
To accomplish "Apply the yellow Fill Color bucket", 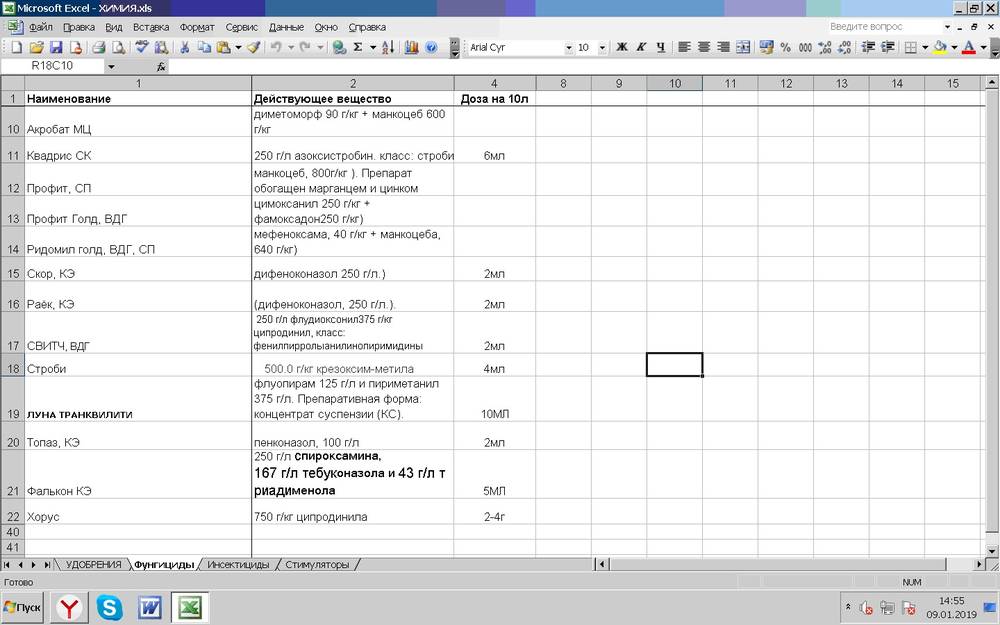I will (940, 47).
